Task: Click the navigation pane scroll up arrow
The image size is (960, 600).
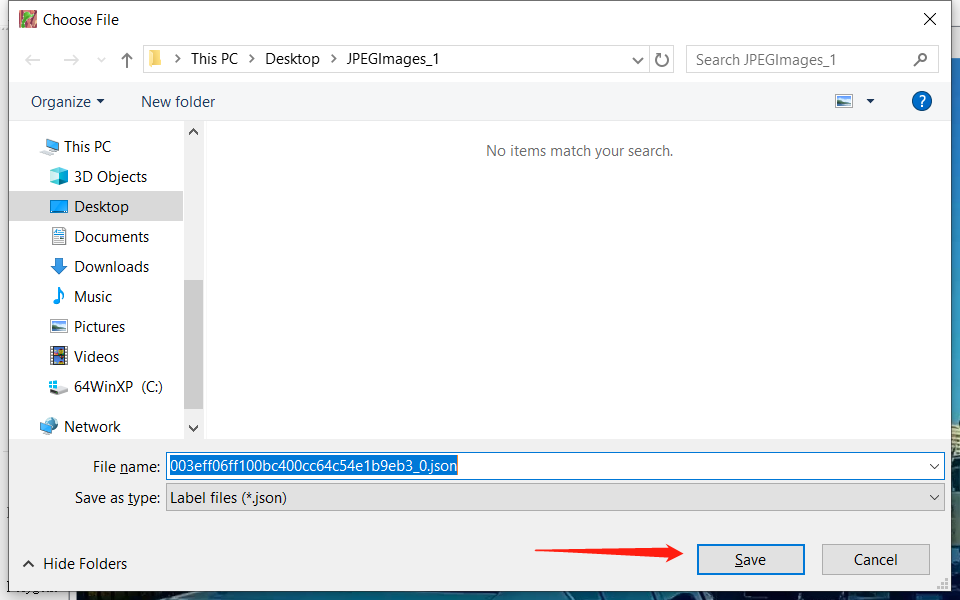Action: pyautogui.click(x=193, y=132)
